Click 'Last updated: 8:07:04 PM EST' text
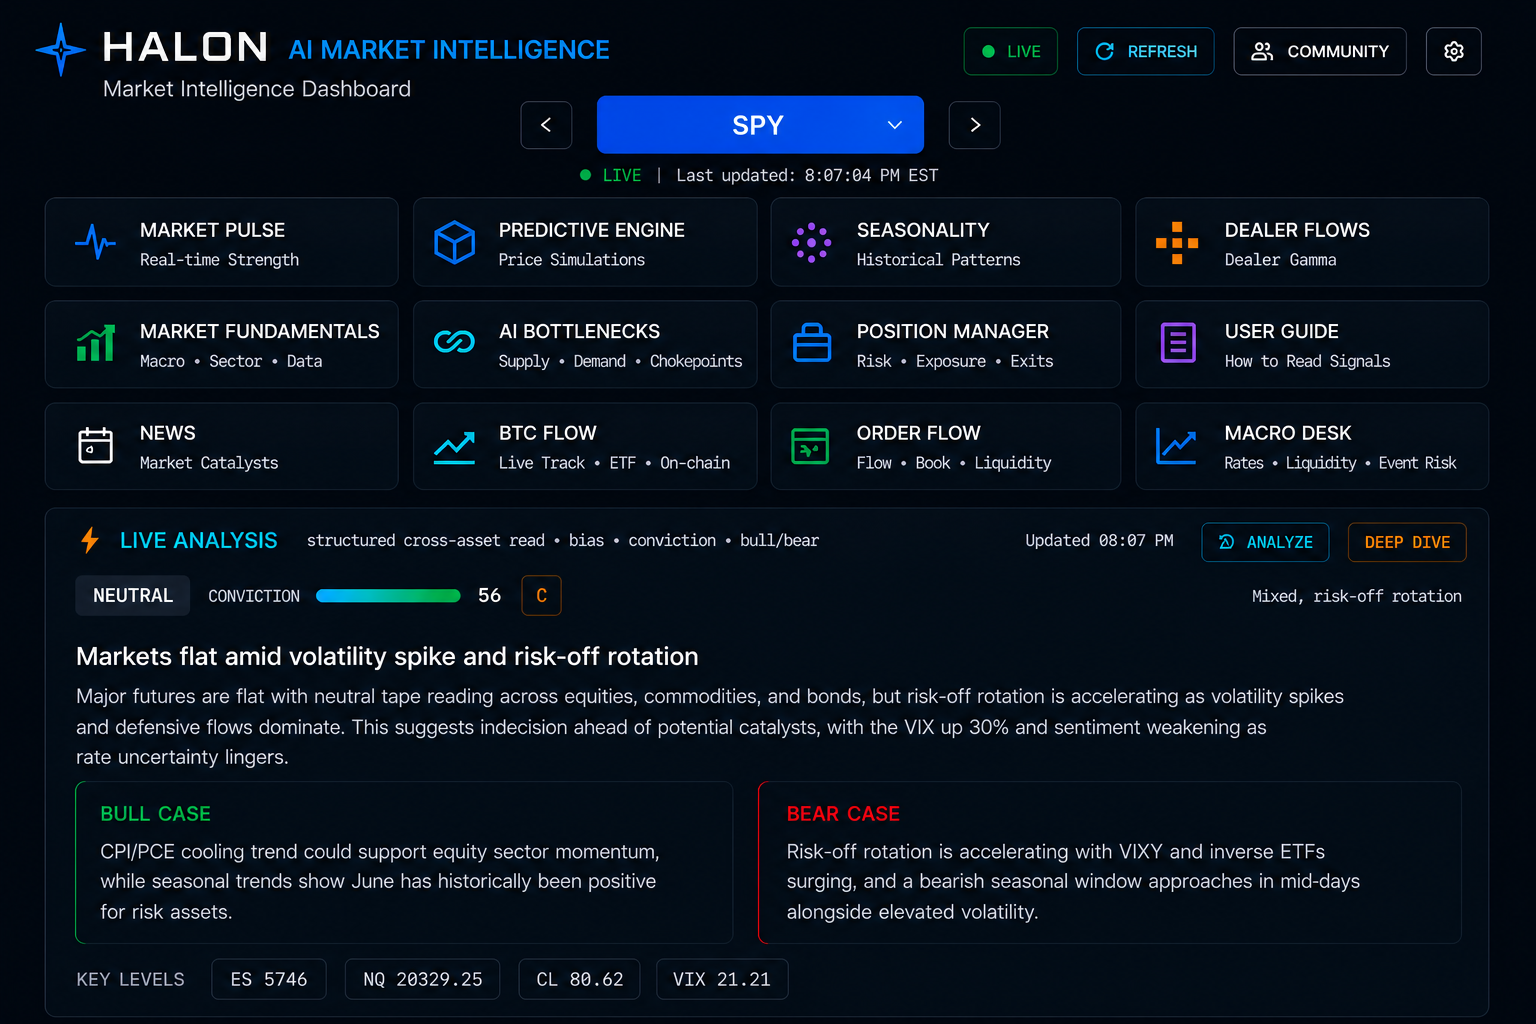The image size is (1536, 1024). (807, 175)
